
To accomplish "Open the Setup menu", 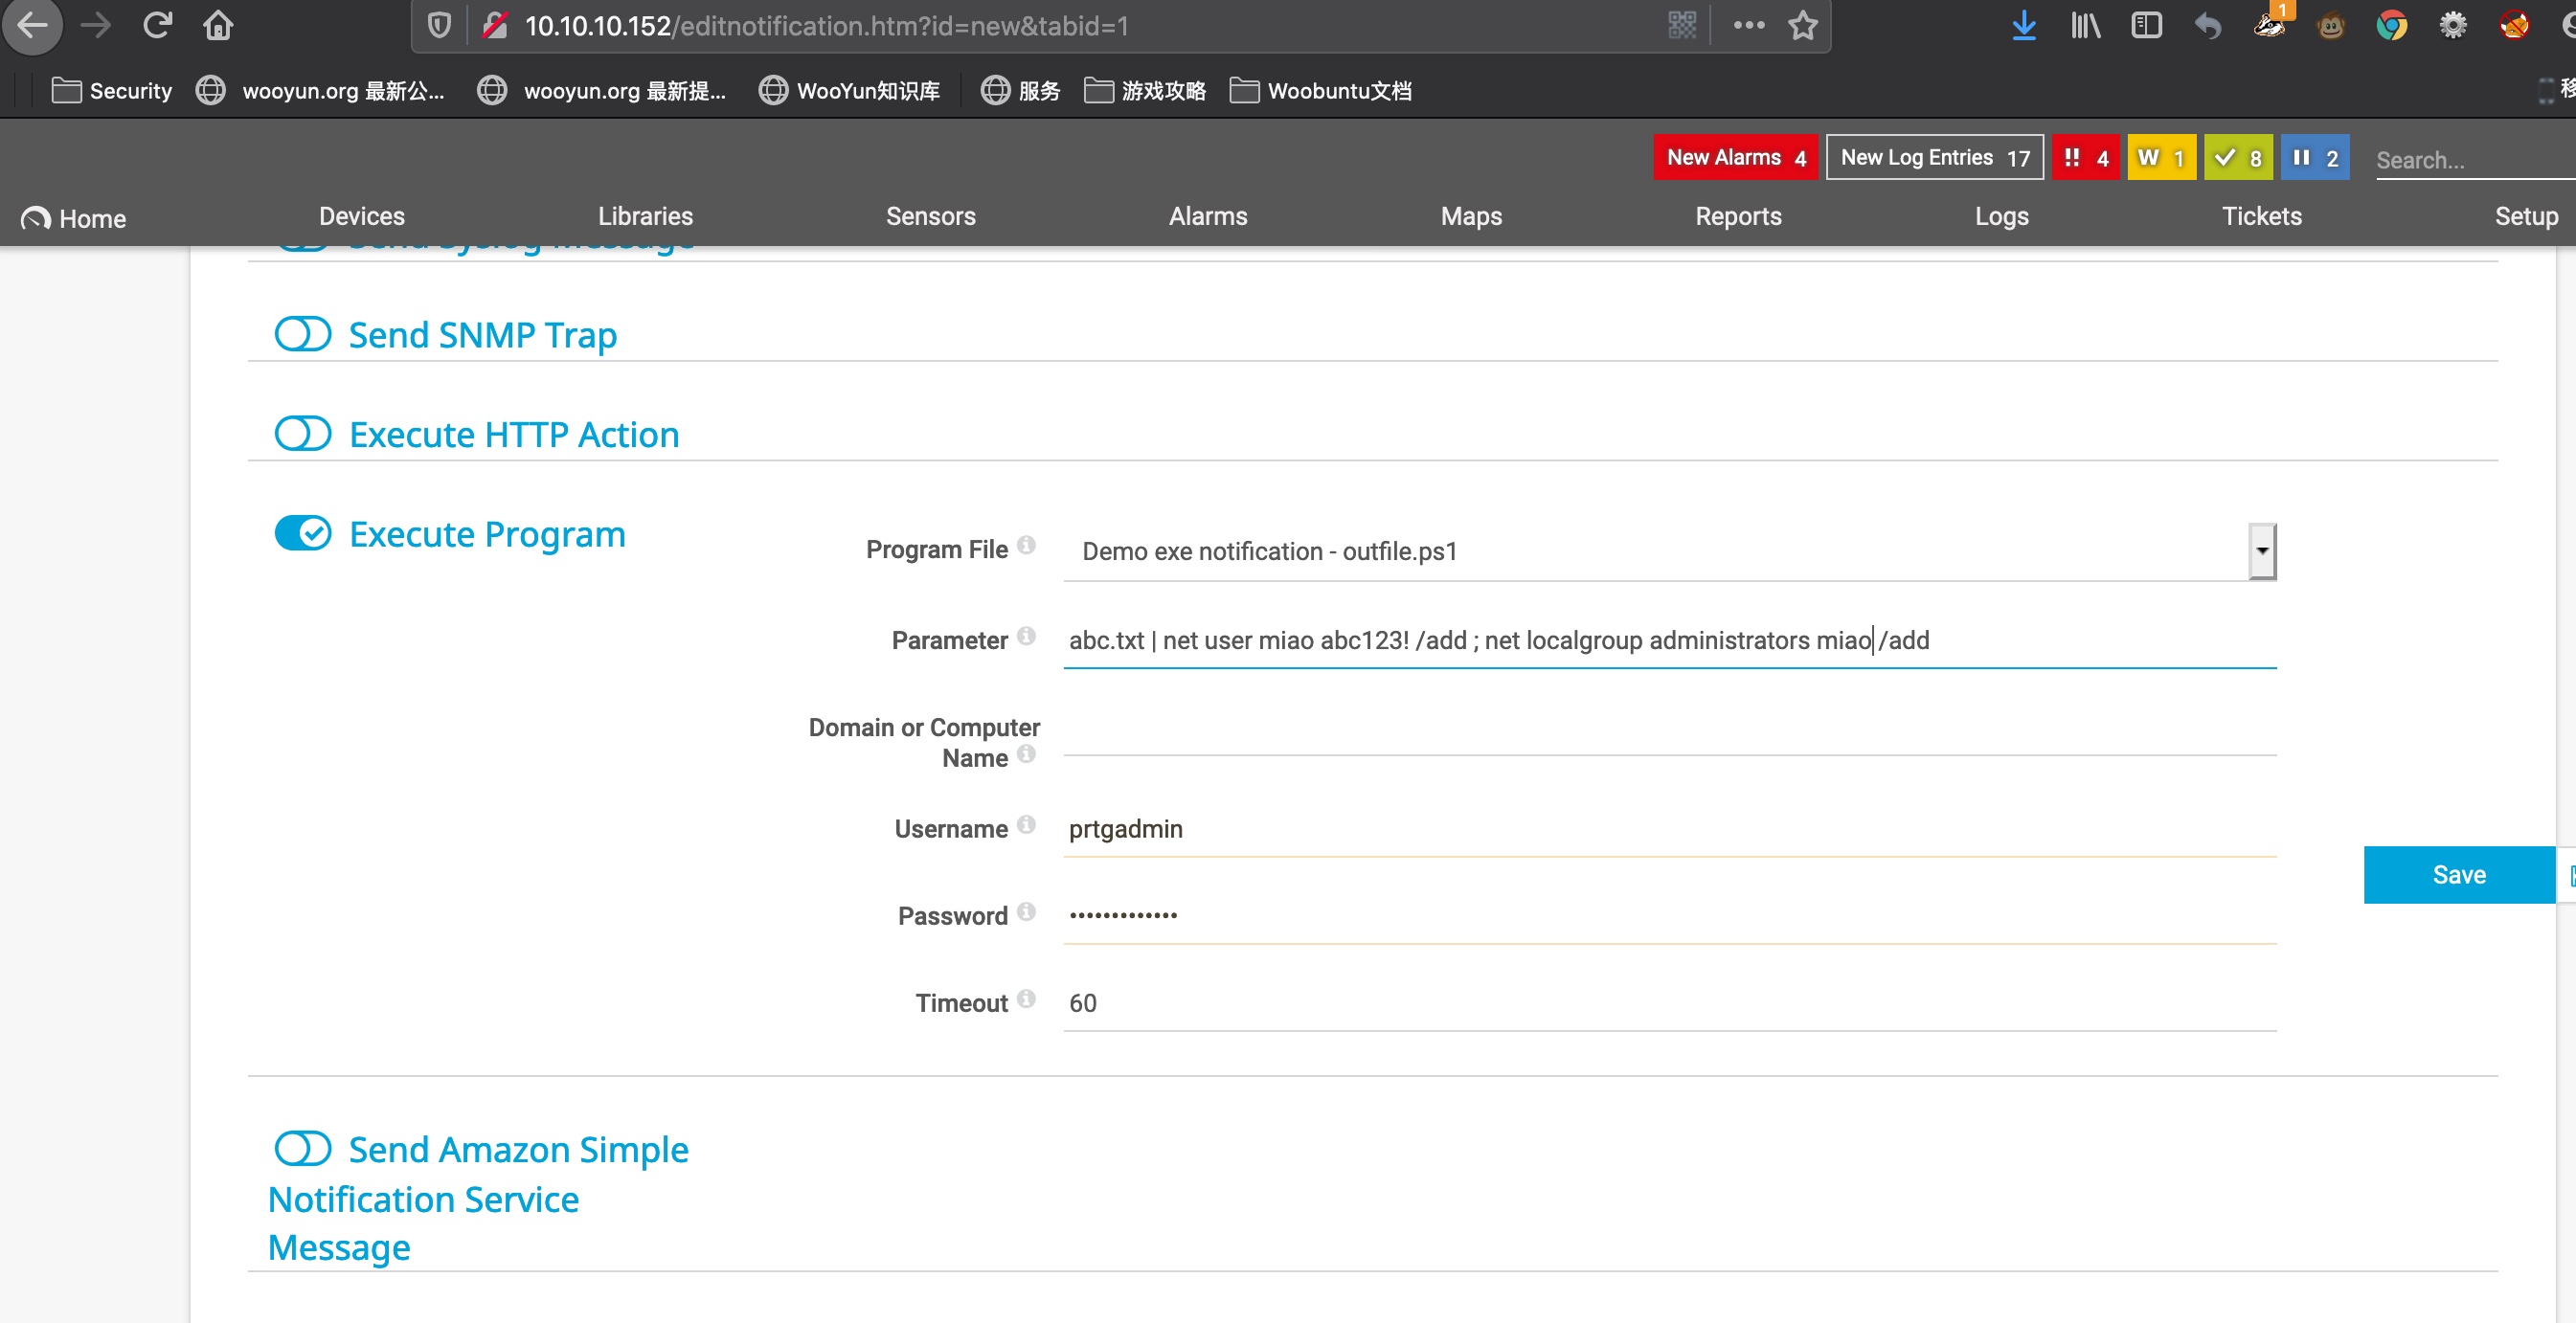I will click(2525, 216).
